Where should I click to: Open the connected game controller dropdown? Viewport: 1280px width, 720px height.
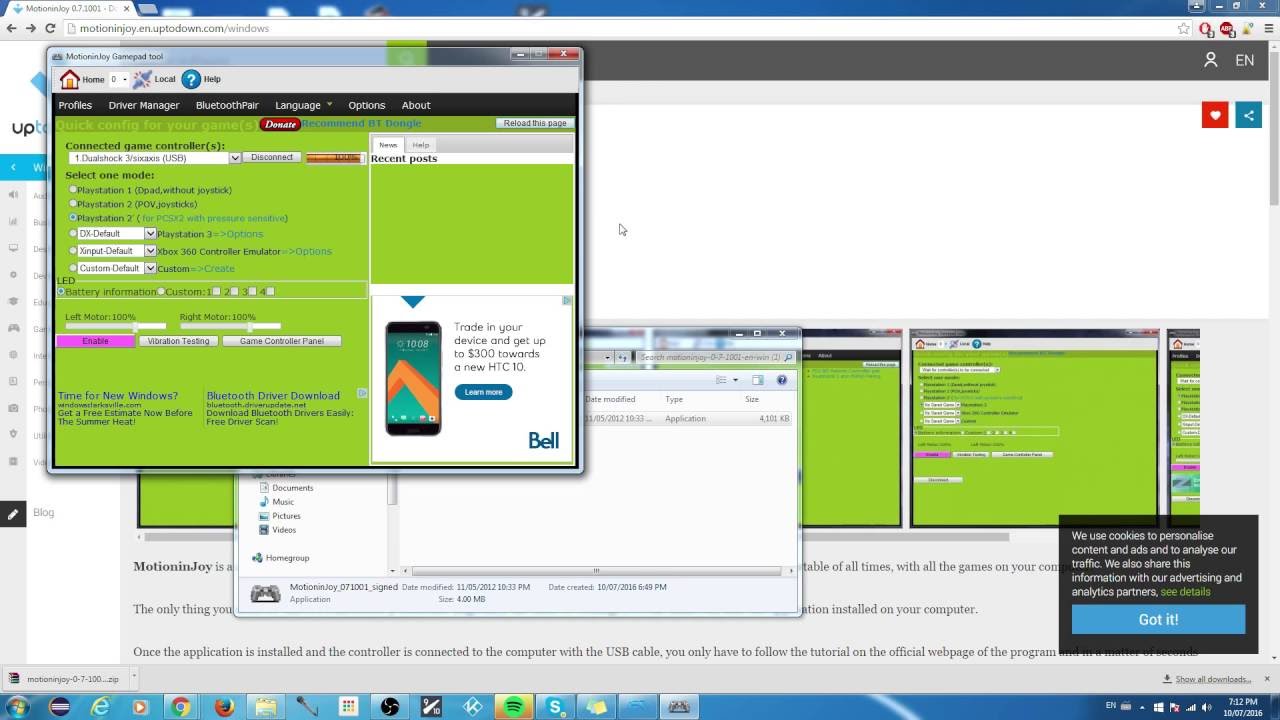[x=235, y=158]
